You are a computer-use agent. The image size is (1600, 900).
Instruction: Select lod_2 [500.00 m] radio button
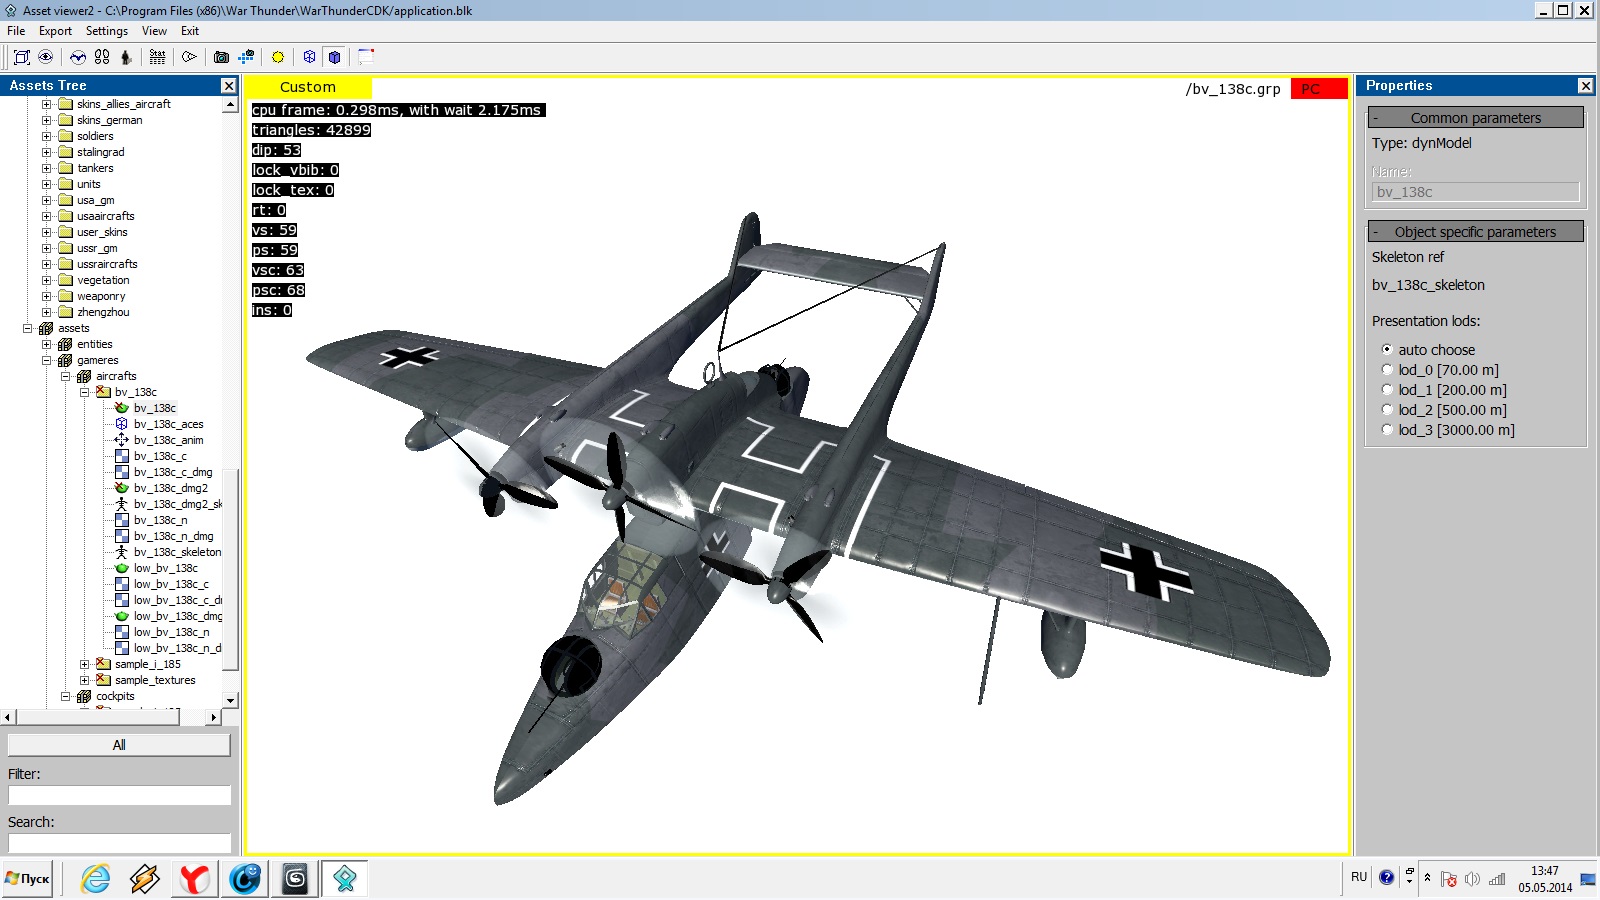pos(1387,409)
